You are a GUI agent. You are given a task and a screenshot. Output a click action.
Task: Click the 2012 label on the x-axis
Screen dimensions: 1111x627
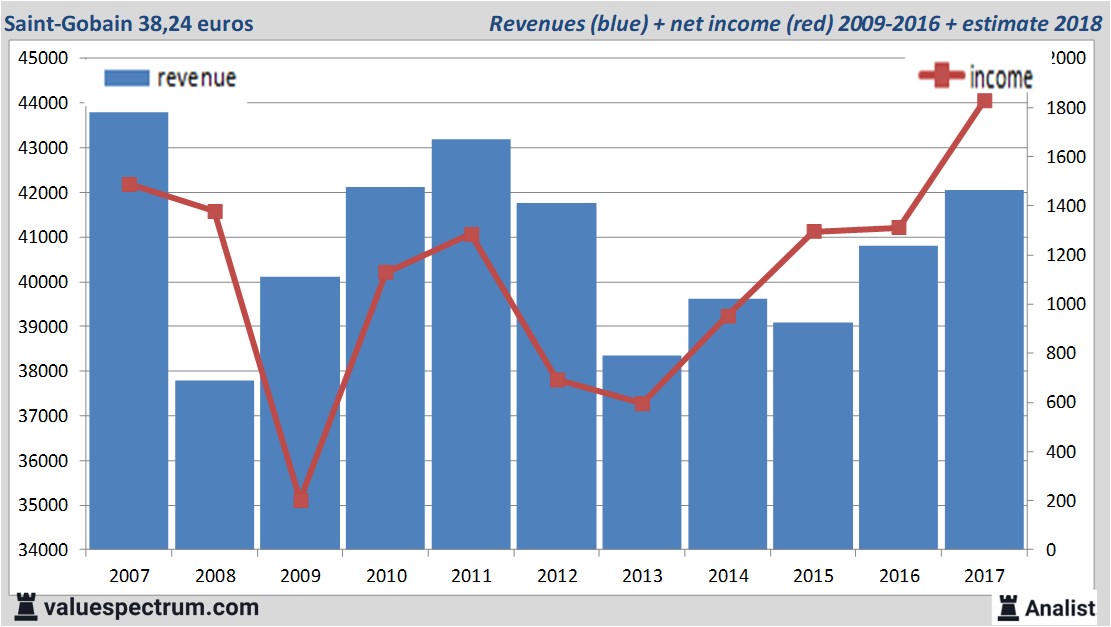pos(557,576)
